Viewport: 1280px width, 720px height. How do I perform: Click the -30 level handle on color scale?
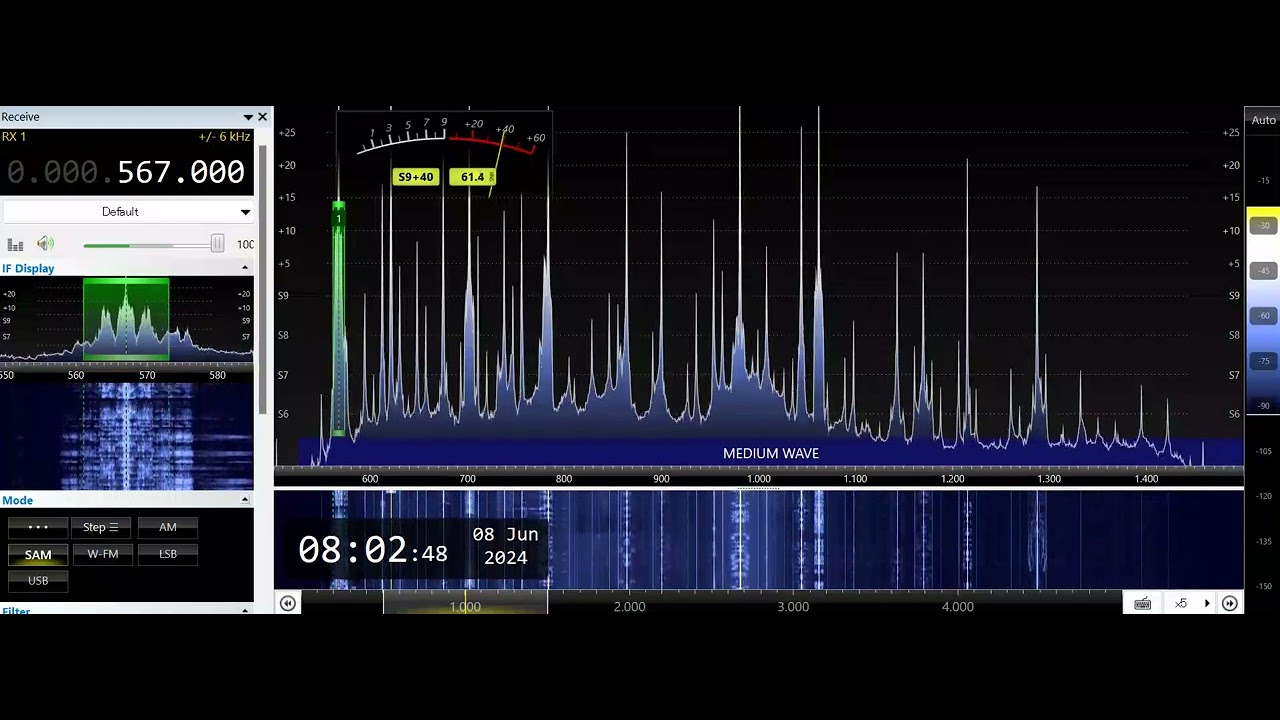(x=1264, y=226)
